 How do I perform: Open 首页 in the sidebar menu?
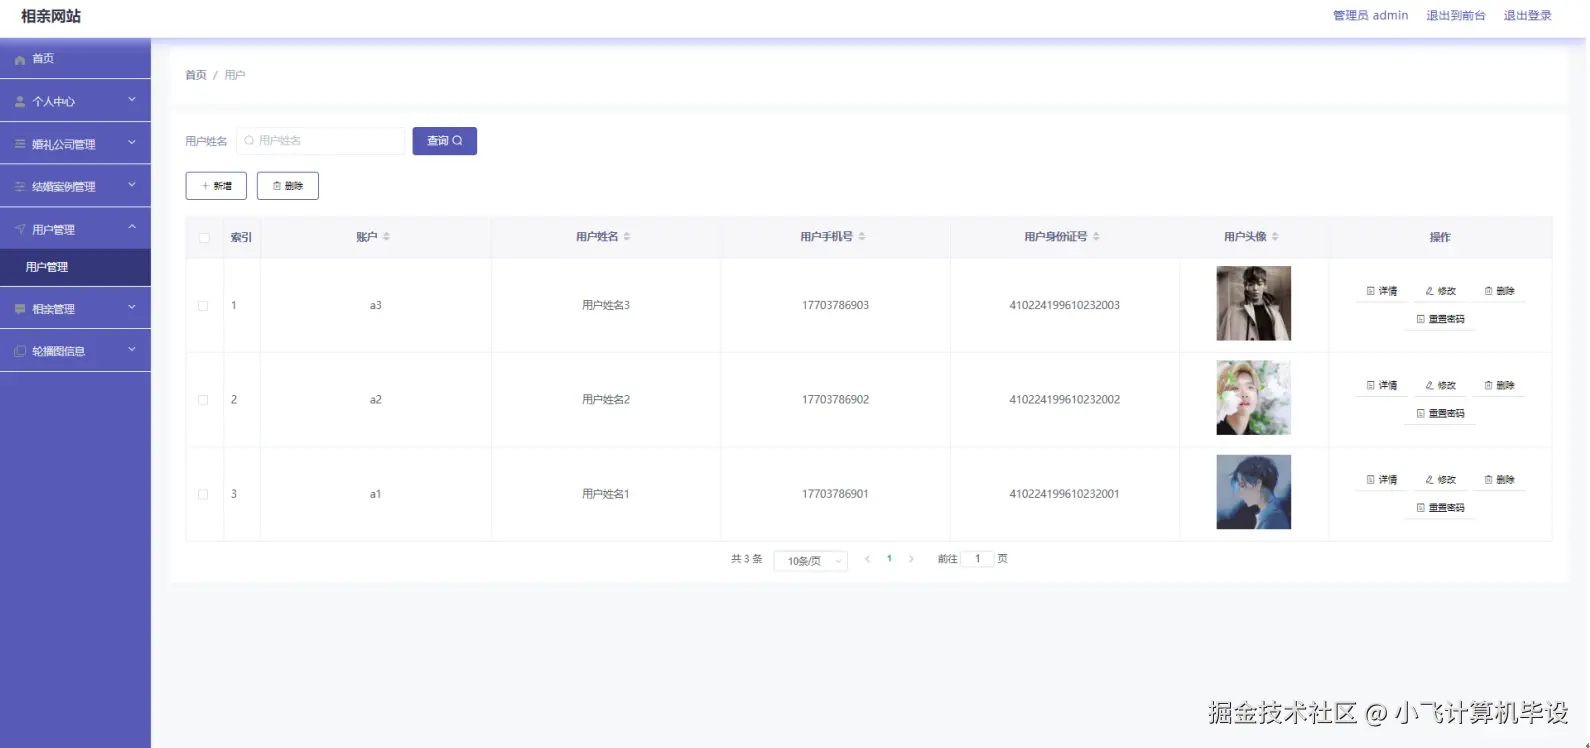(75, 59)
